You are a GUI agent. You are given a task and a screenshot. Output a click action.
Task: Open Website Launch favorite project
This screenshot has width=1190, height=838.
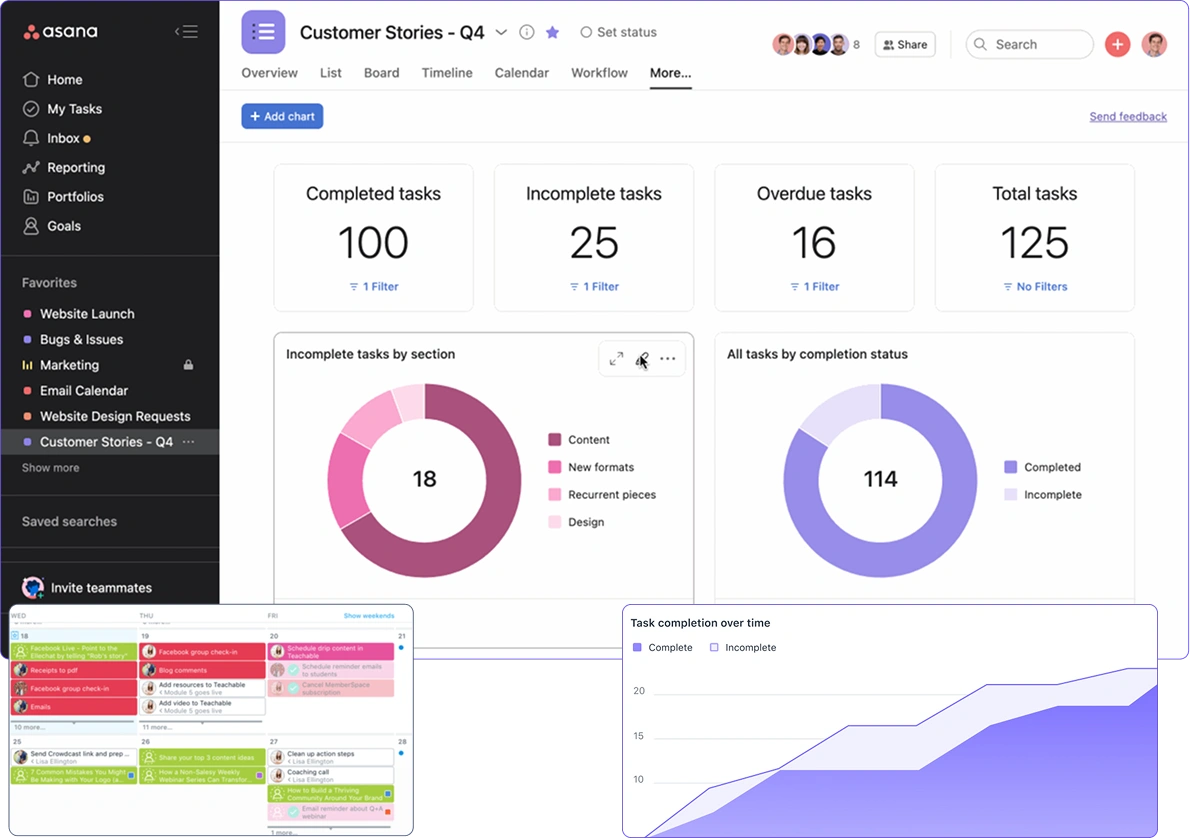pyautogui.click(x=87, y=313)
